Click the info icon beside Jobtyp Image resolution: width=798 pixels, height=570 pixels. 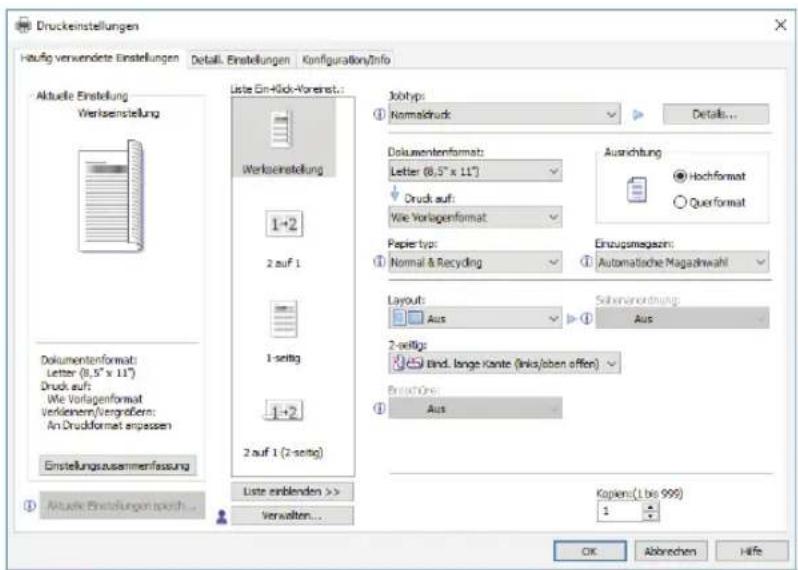coord(380,115)
